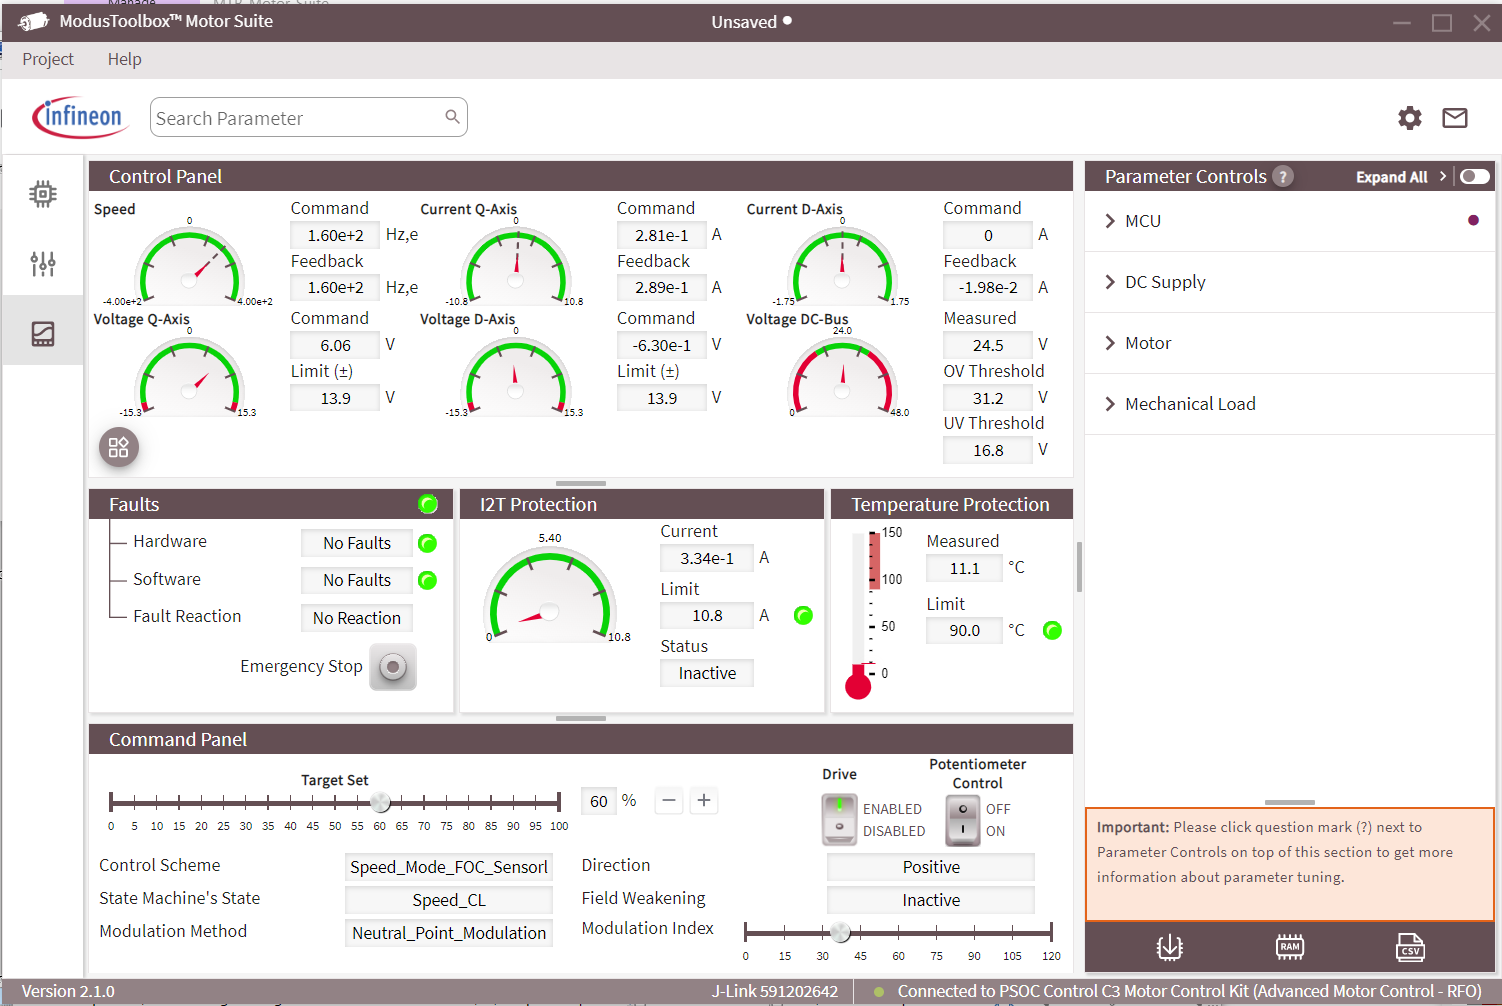Click the MCU modified purple dot

click(1473, 220)
